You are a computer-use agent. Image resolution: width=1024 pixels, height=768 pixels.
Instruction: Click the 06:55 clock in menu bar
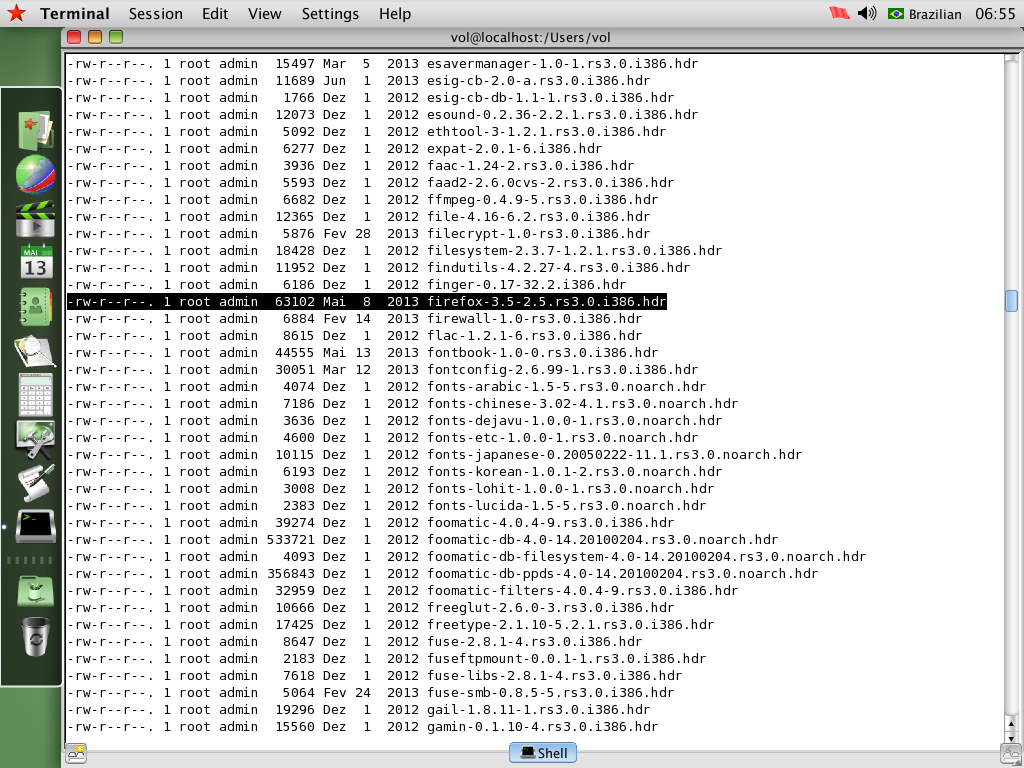coord(995,14)
